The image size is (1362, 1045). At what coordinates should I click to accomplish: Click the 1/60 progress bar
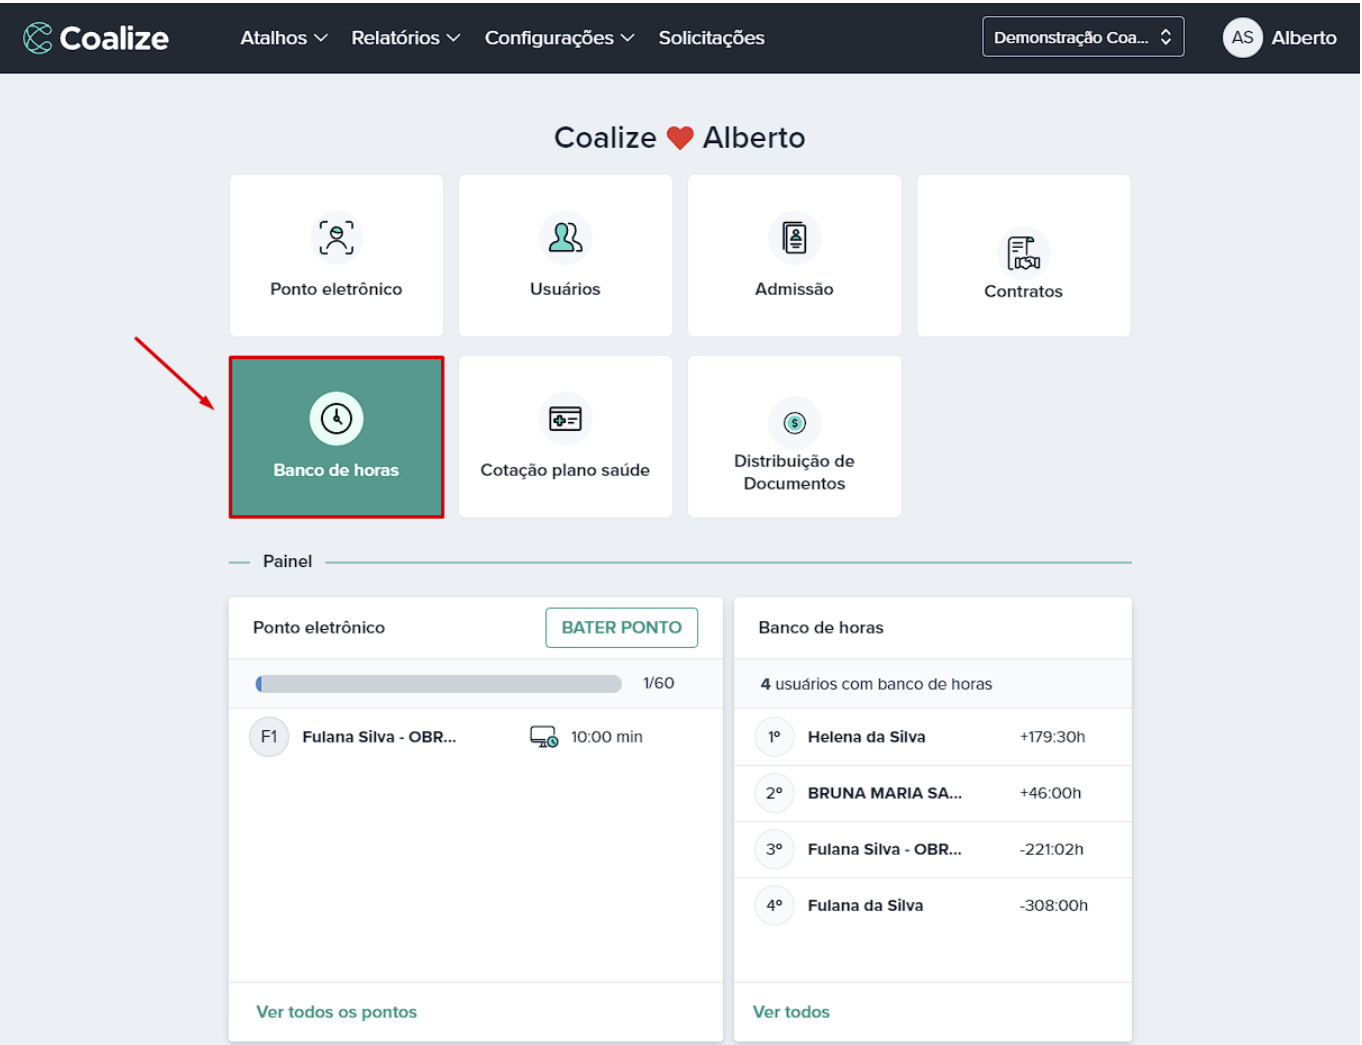pos(439,684)
